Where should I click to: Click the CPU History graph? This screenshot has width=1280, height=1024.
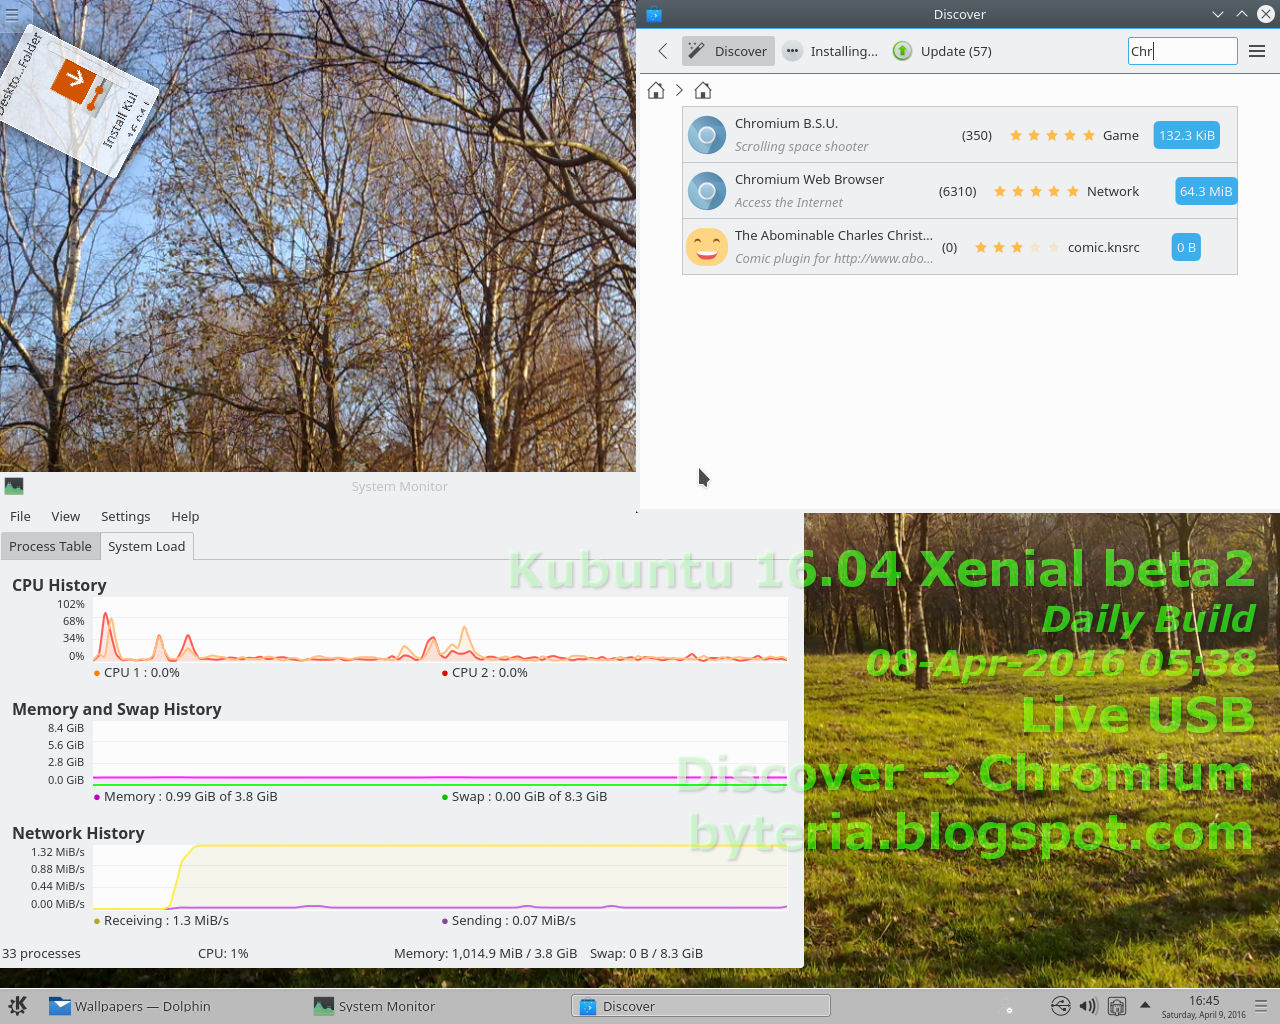pos(440,629)
